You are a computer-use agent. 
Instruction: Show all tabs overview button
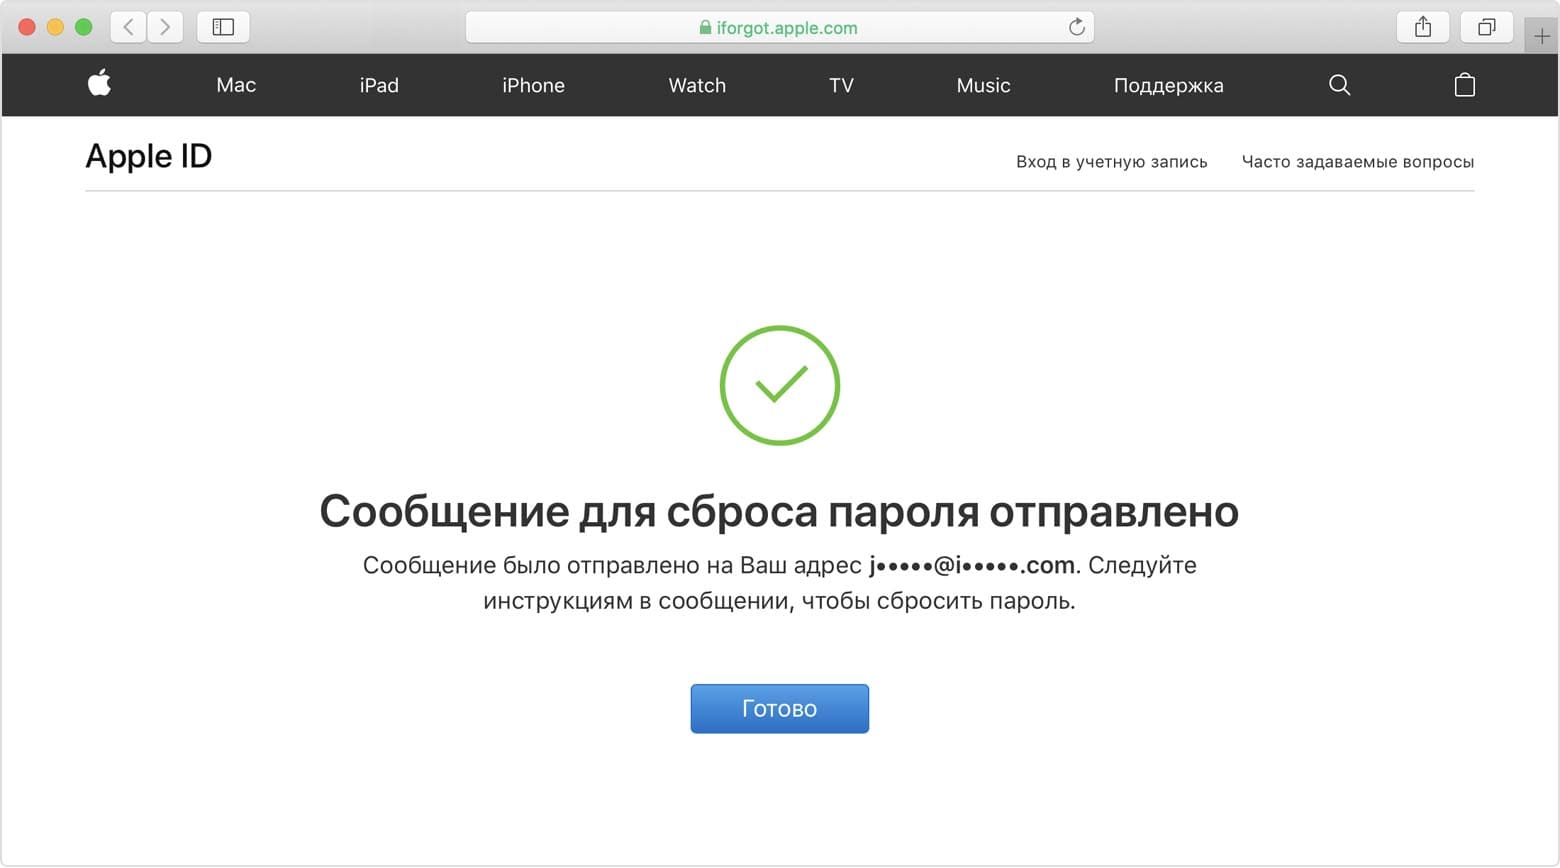click(x=1486, y=27)
